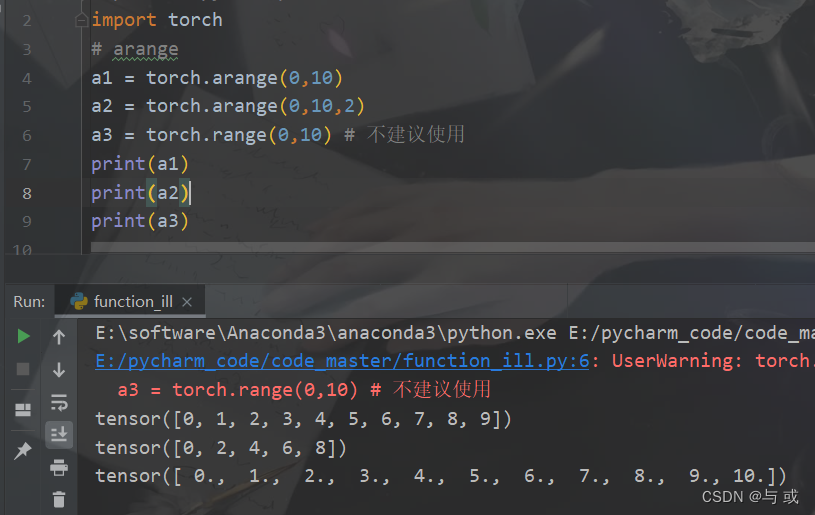Place cursor on print(a3) line
This screenshot has width=815, height=515.
pyautogui.click(x=139, y=221)
